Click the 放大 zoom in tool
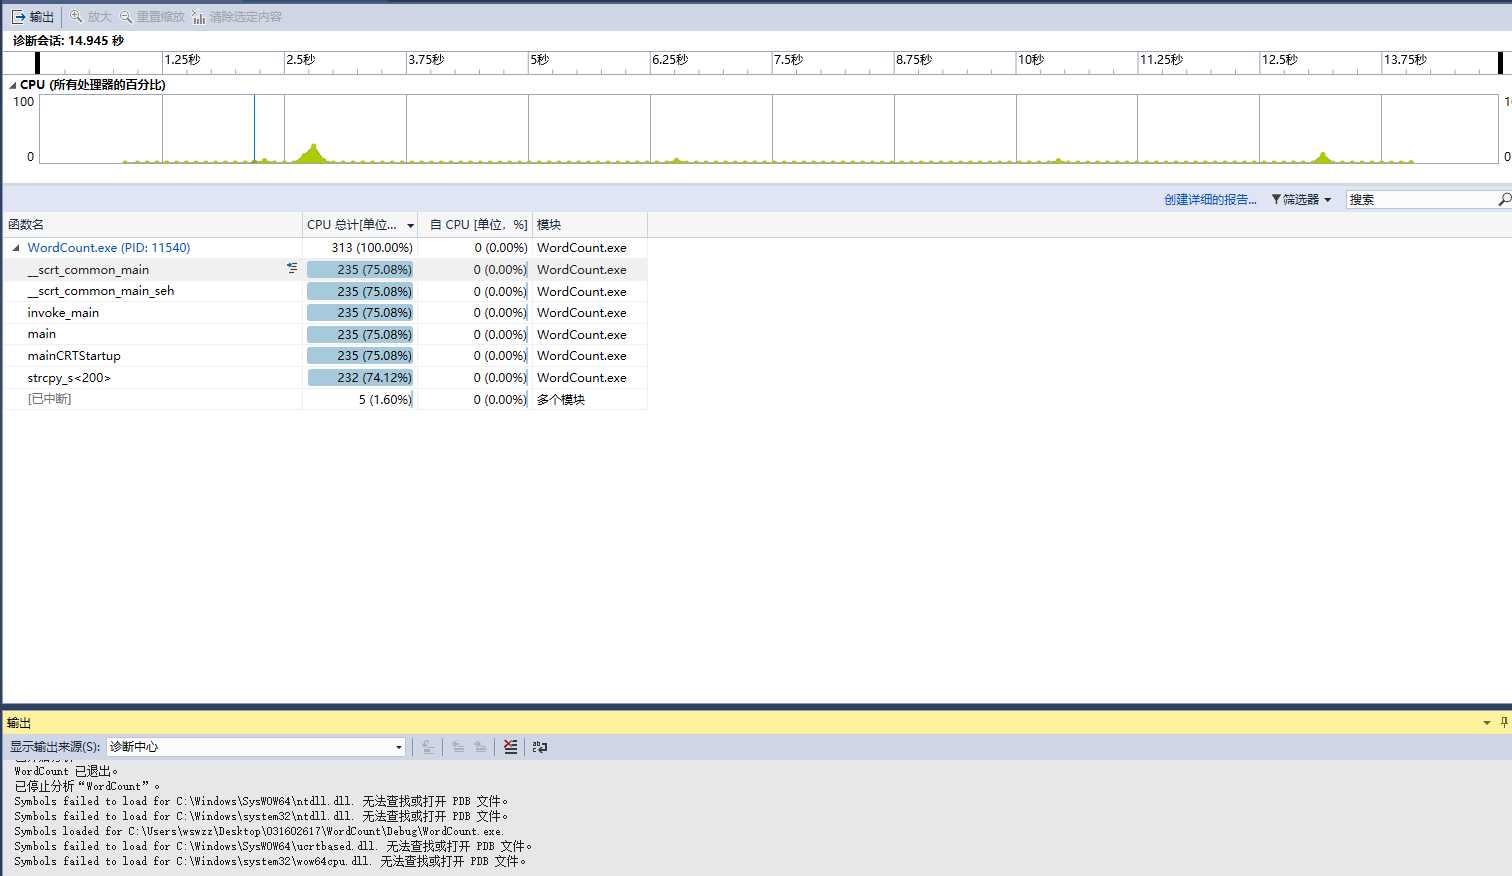Screen dimensions: 1512x876 coord(90,17)
